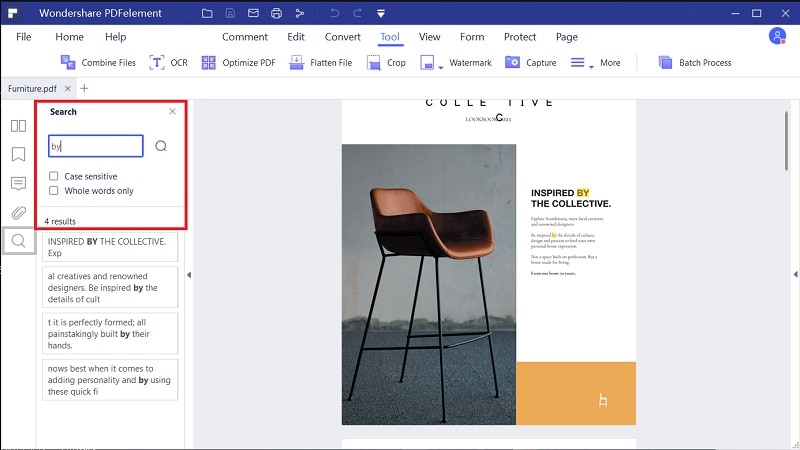Open the Protect tab
This screenshot has height=450, width=800.
(x=520, y=37)
